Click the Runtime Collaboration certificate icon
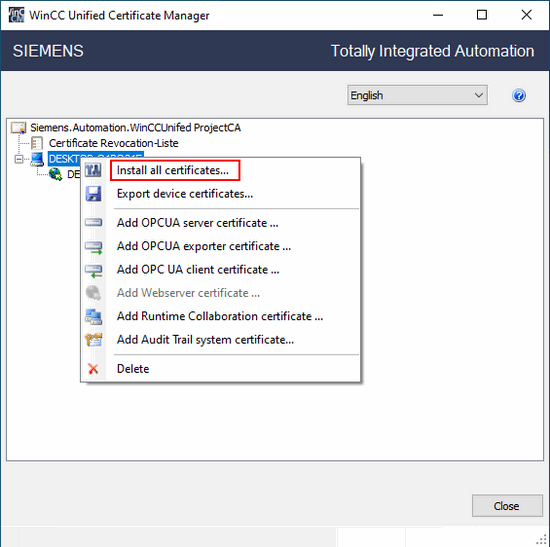This screenshot has height=547, width=550. (93, 316)
